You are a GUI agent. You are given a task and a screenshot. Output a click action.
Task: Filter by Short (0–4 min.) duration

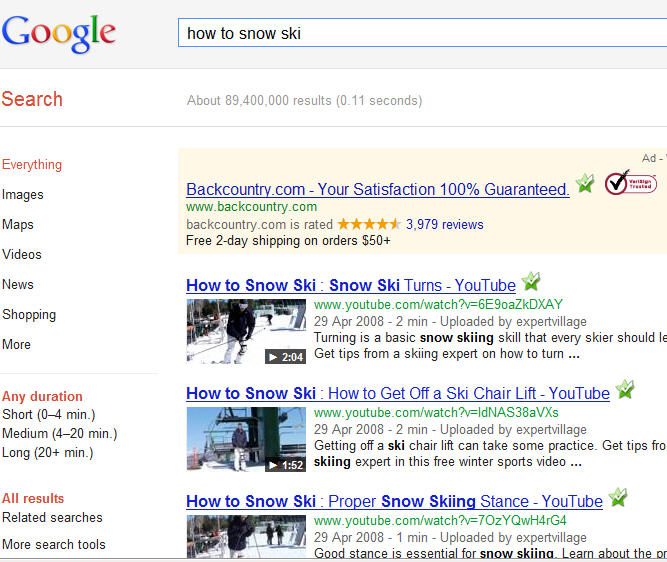click(48, 414)
